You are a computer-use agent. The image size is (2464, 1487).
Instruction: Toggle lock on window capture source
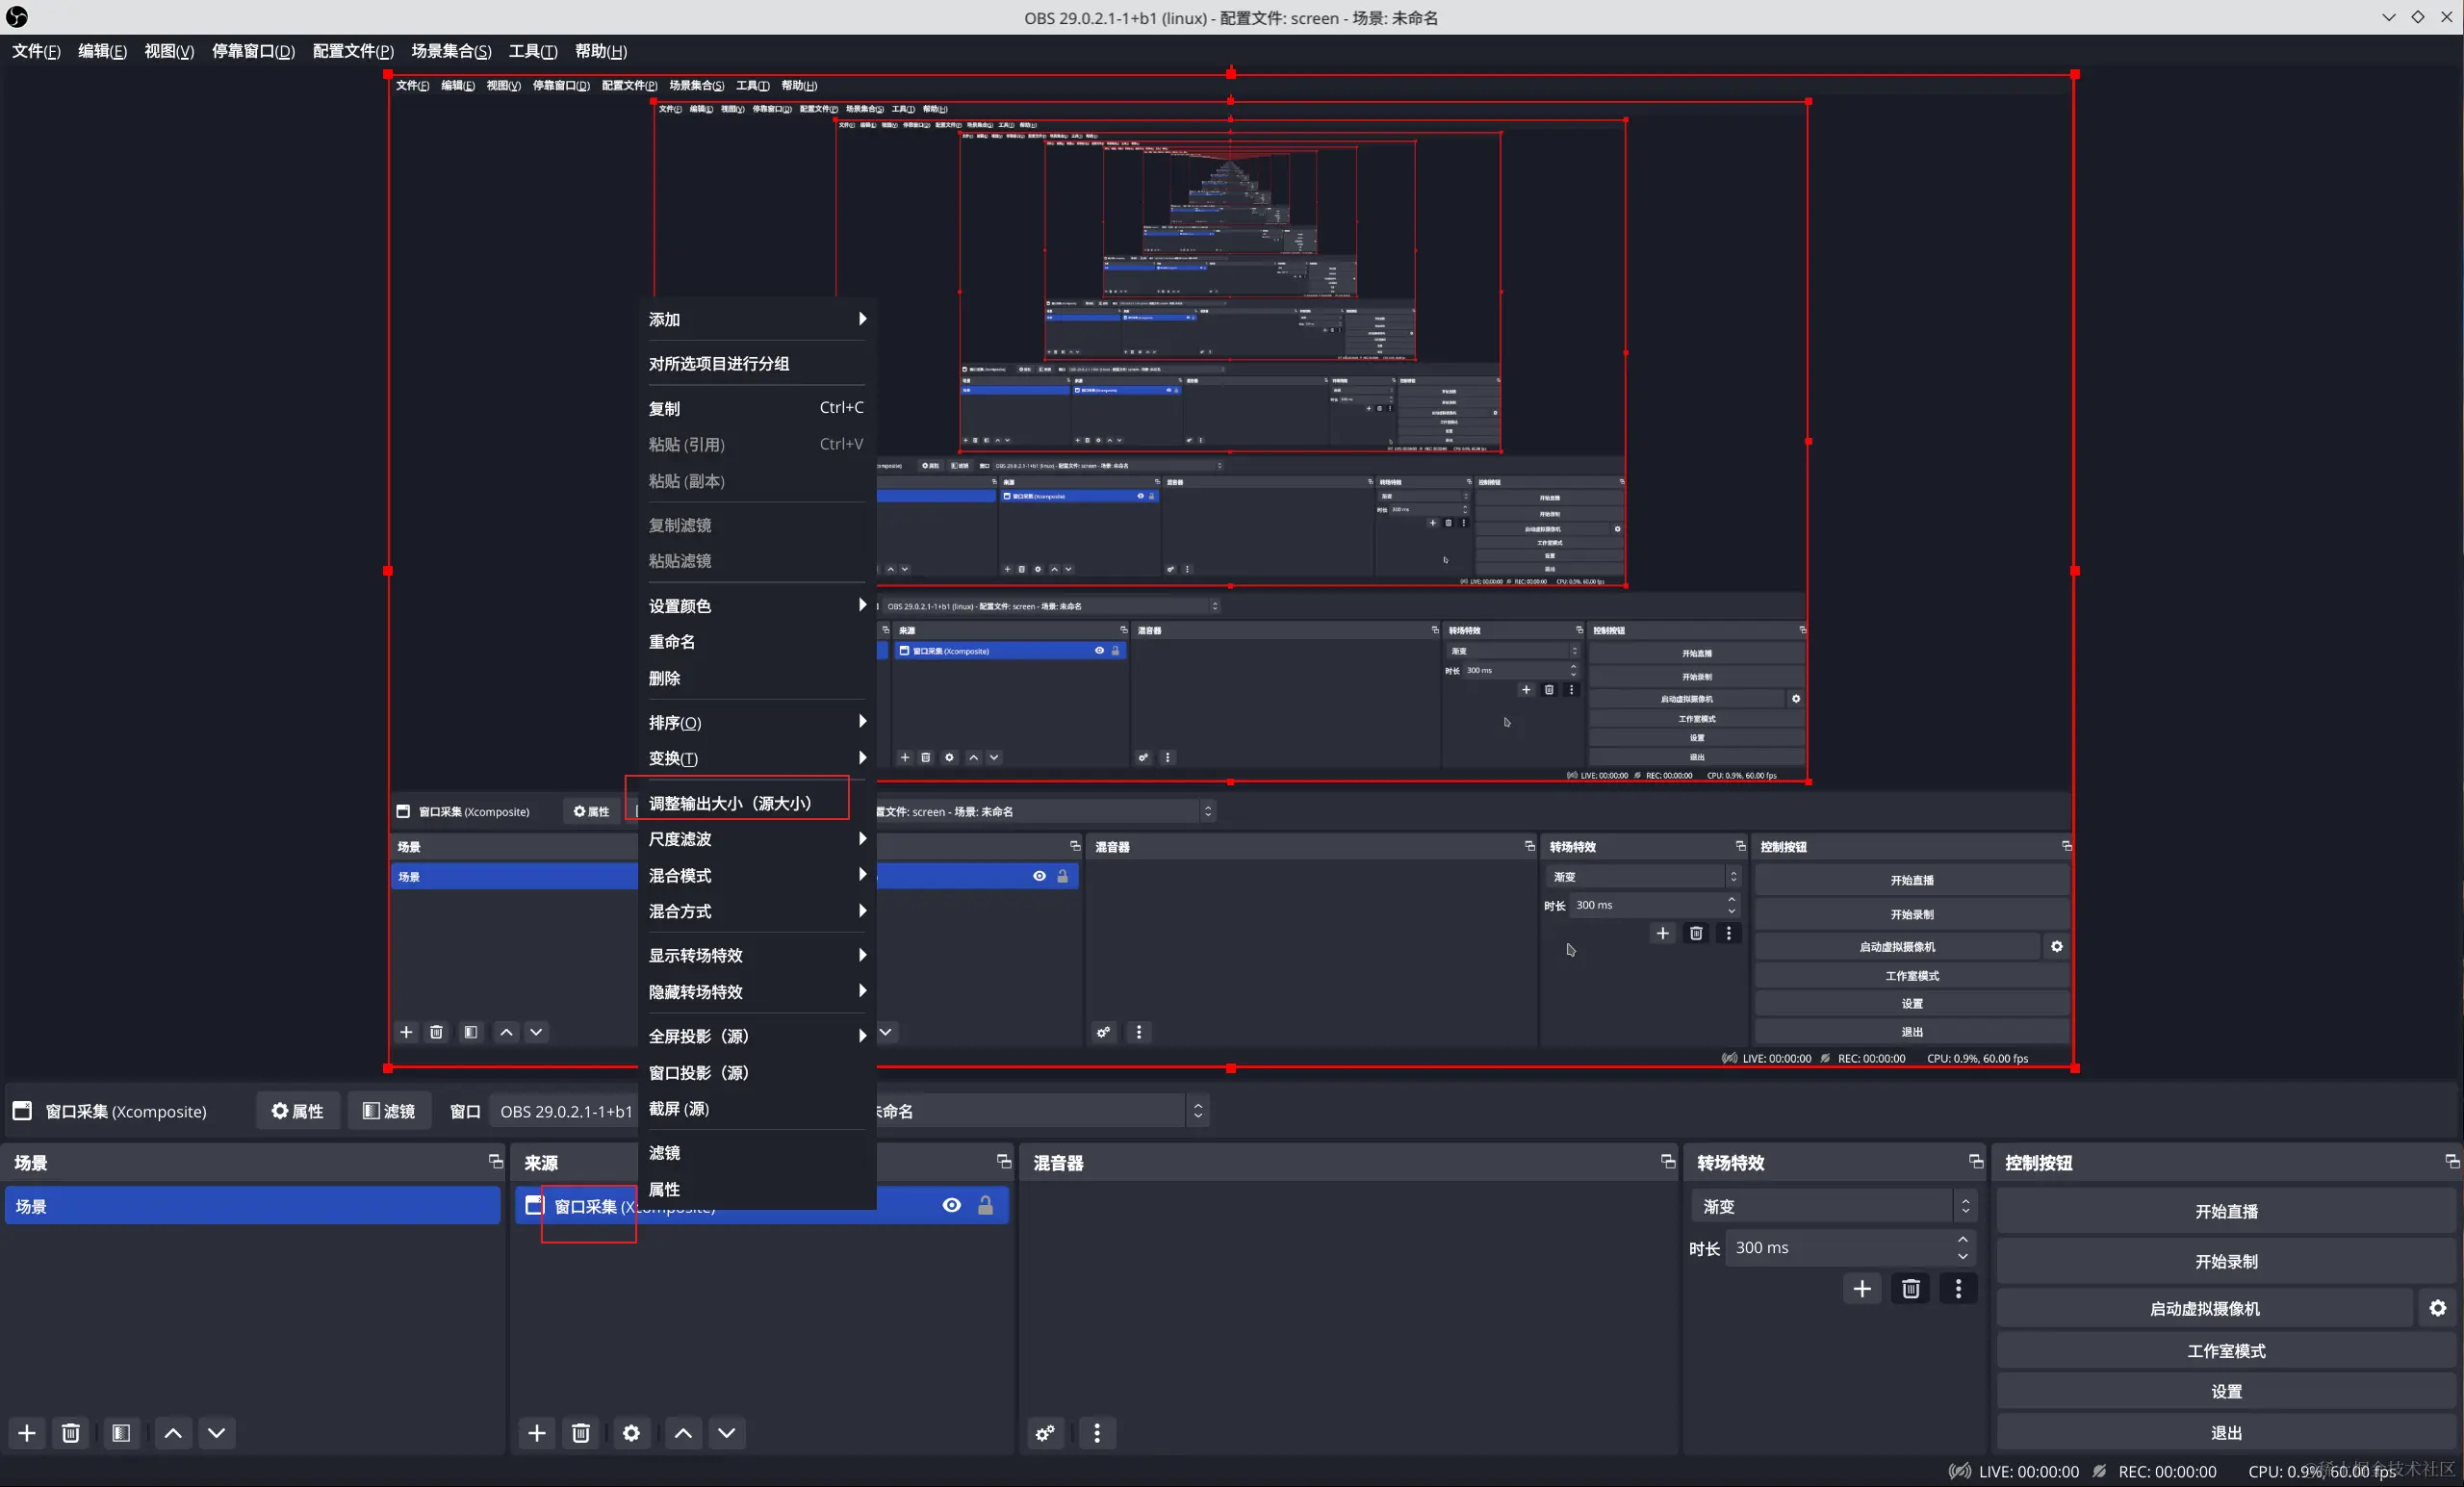point(985,1205)
